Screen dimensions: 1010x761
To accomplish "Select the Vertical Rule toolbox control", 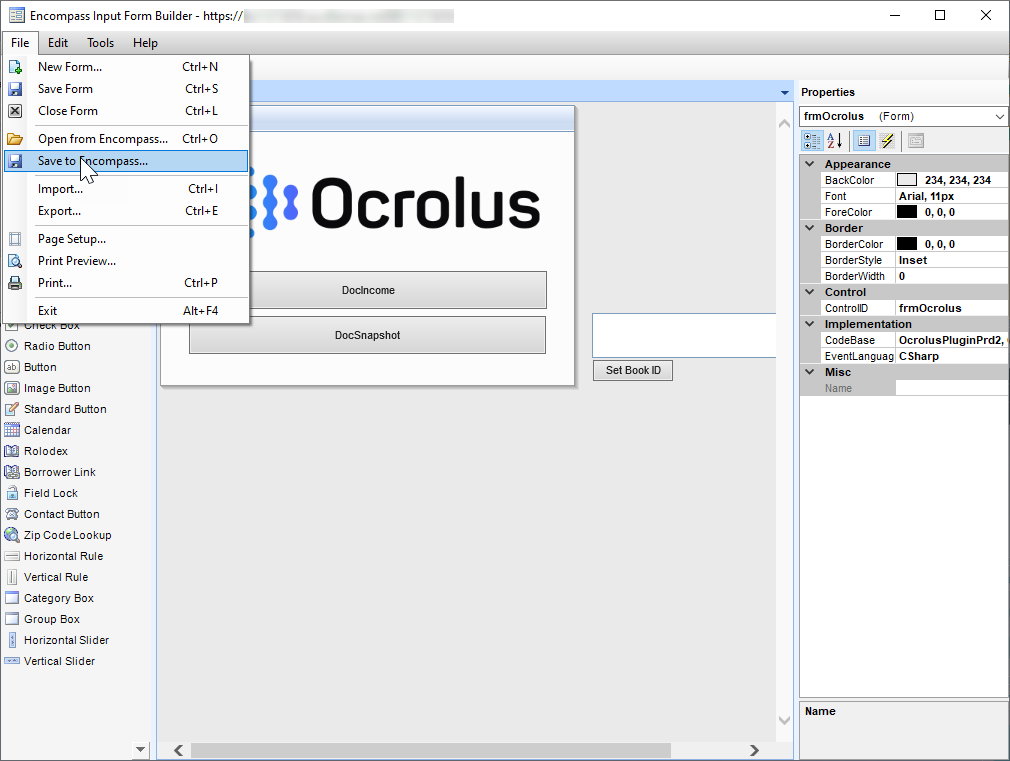I will pyautogui.click(x=46, y=577).
